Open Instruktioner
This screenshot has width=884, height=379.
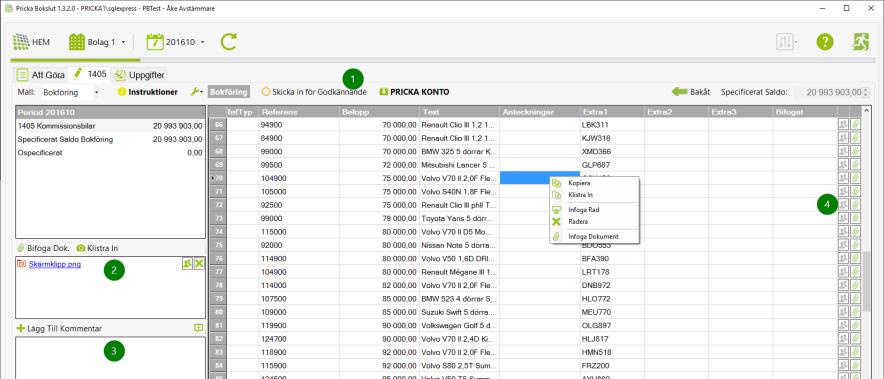pyautogui.click(x=148, y=92)
